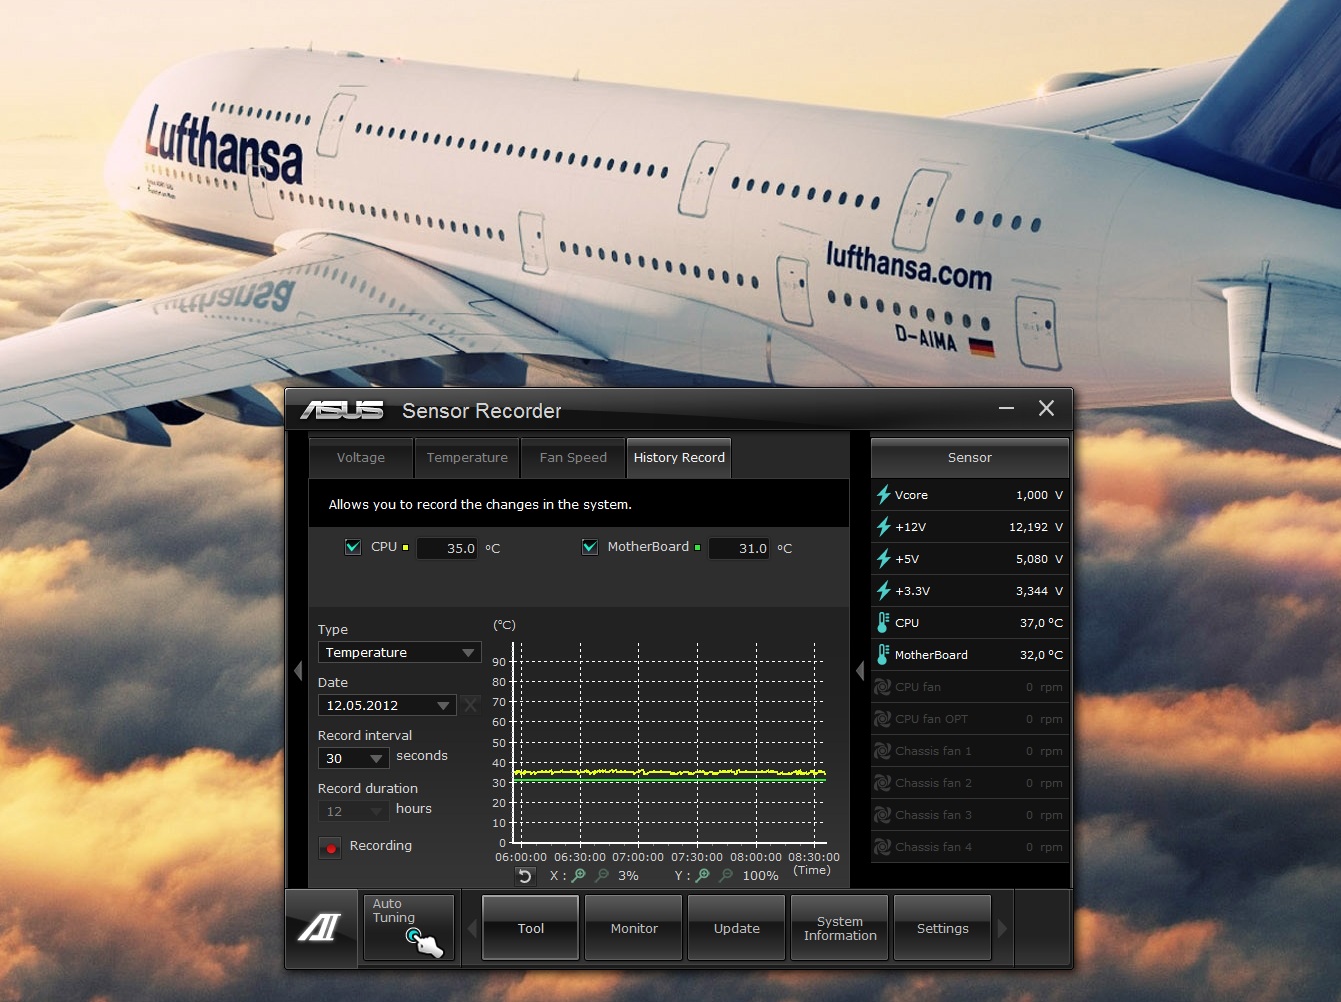The image size is (1341, 1002).
Task: Click the Update button
Action: [x=737, y=928]
